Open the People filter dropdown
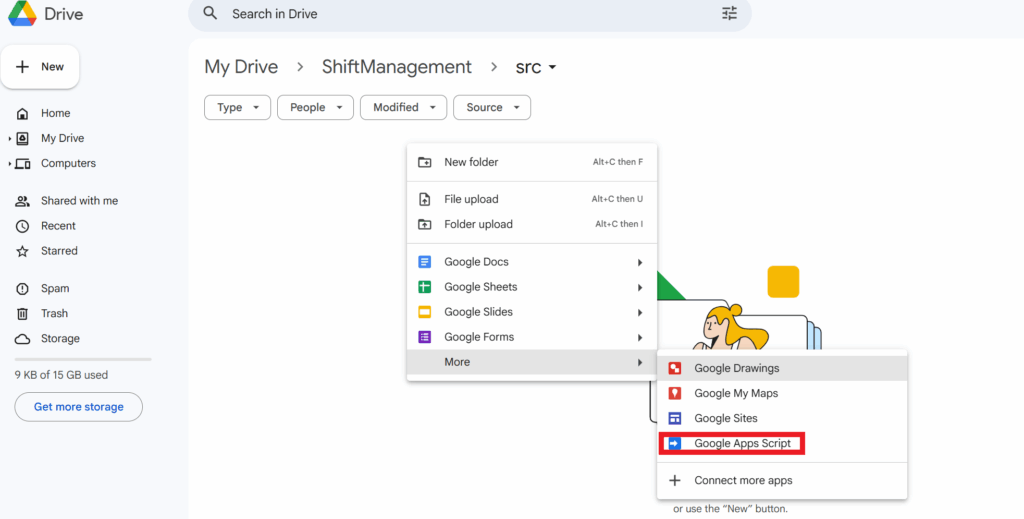Screen dimensions: 1024x519 (x=315, y=108)
